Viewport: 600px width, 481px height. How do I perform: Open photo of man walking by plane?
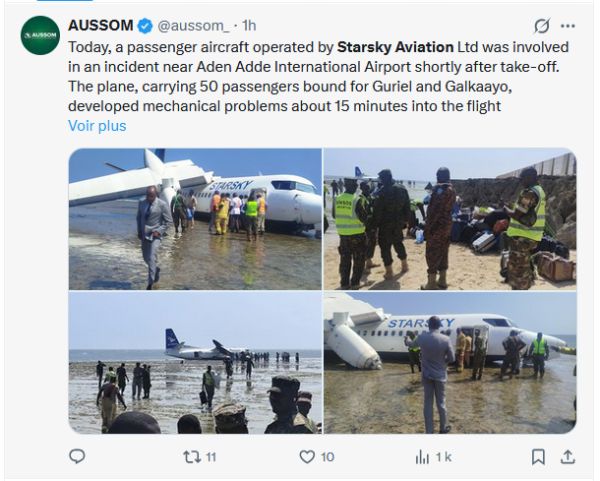[195, 219]
